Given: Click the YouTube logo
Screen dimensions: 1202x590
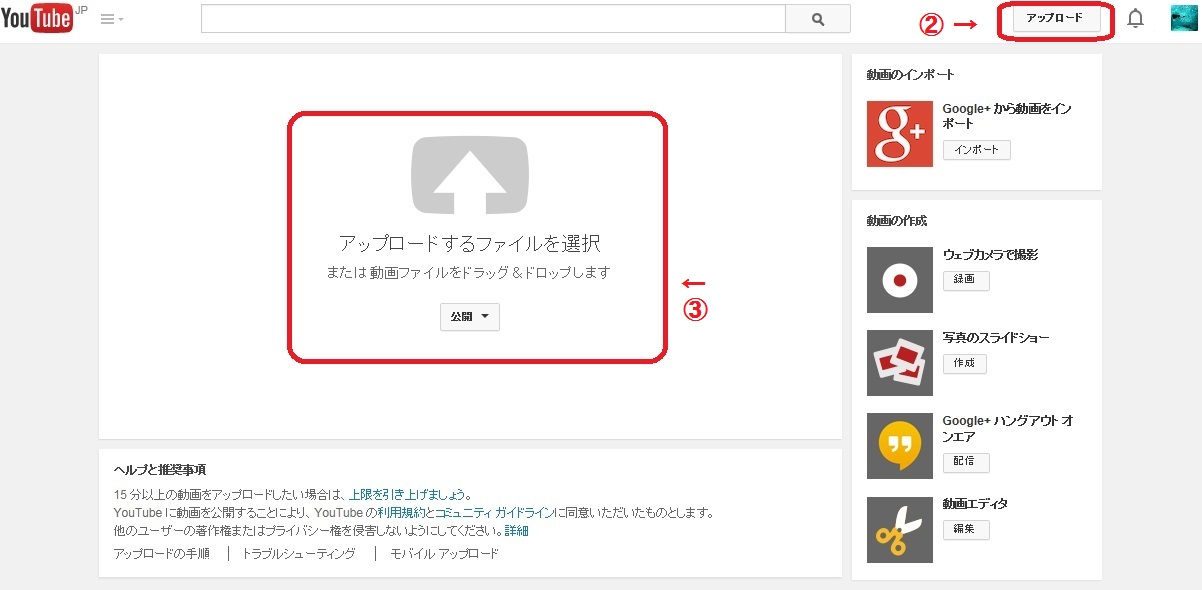Looking at the screenshot, I should (37, 19).
